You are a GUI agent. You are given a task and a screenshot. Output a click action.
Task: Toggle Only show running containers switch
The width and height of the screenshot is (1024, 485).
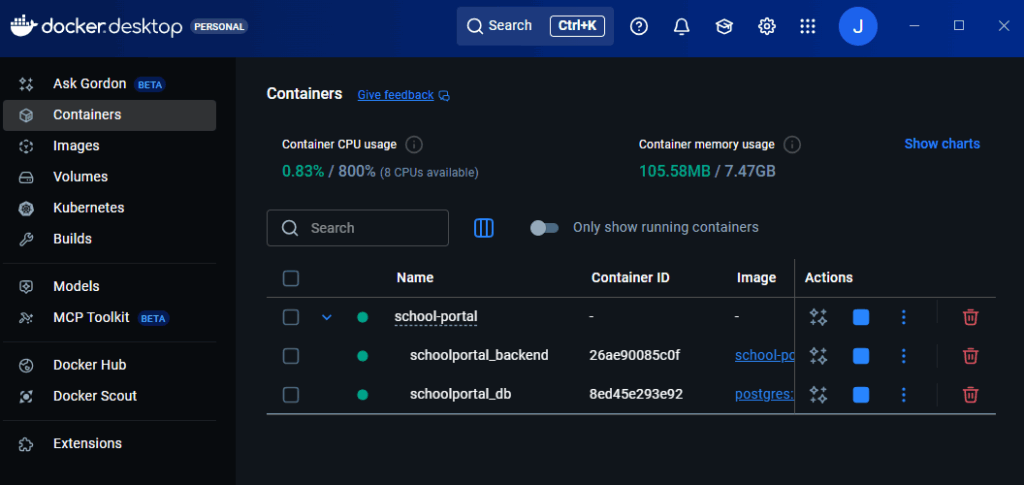pyautogui.click(x=544, y=228)
